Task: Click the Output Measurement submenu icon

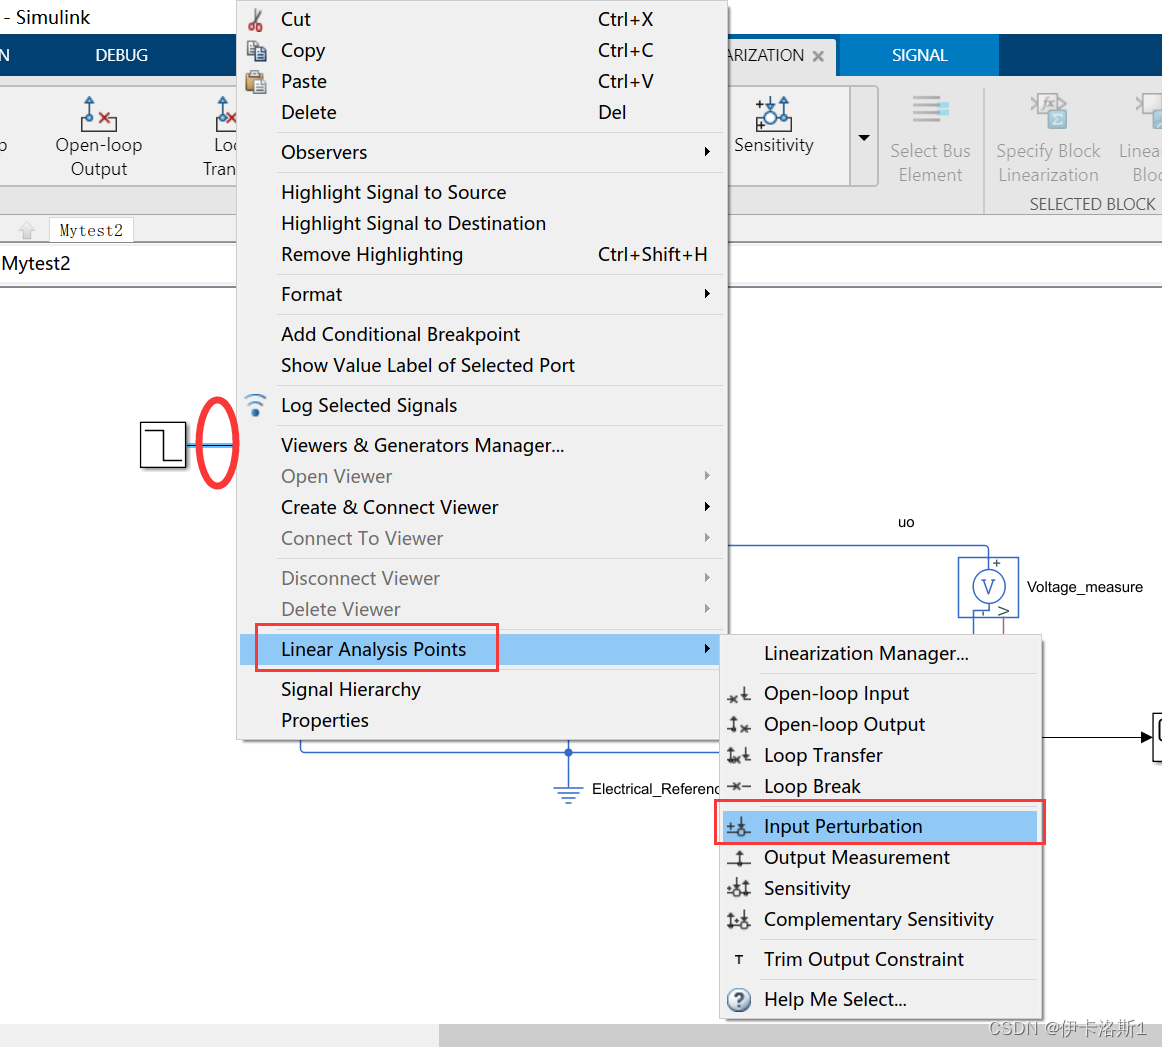Action: click(x=739, y=858)
